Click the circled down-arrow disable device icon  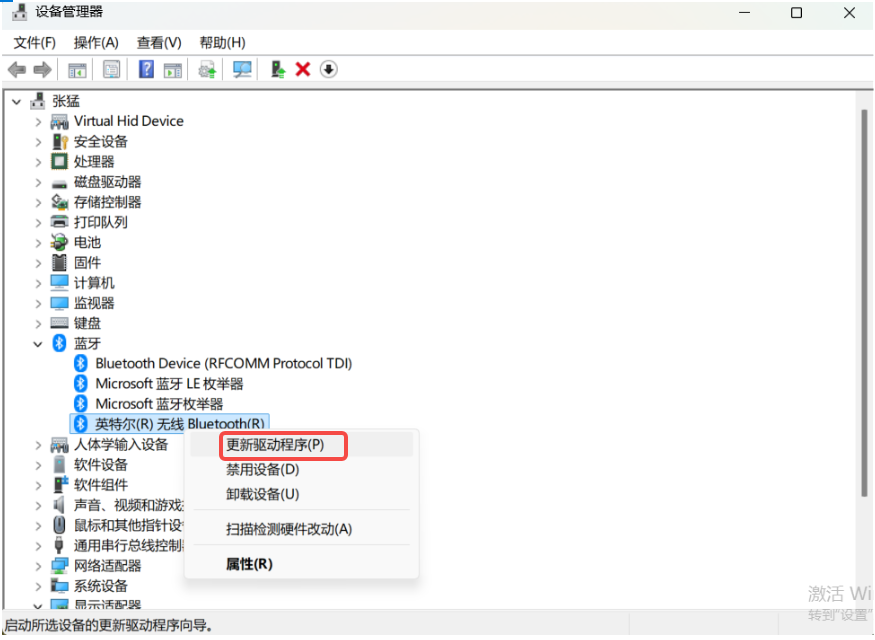[328, 69]
